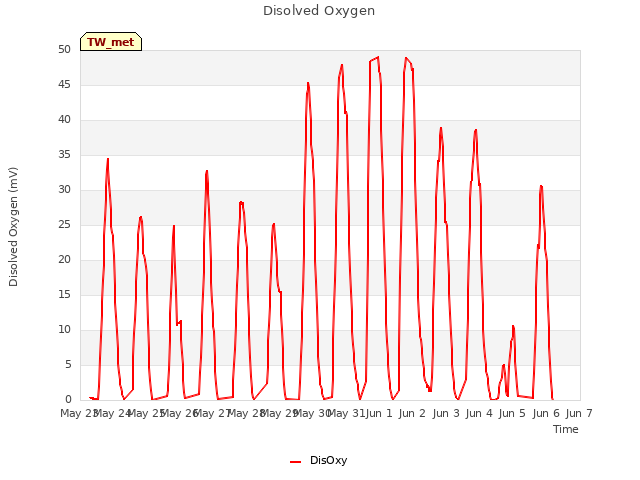Click the y-axis tick value 5
This screenshot has width=640, height=480.
click(x=68, y=364)
